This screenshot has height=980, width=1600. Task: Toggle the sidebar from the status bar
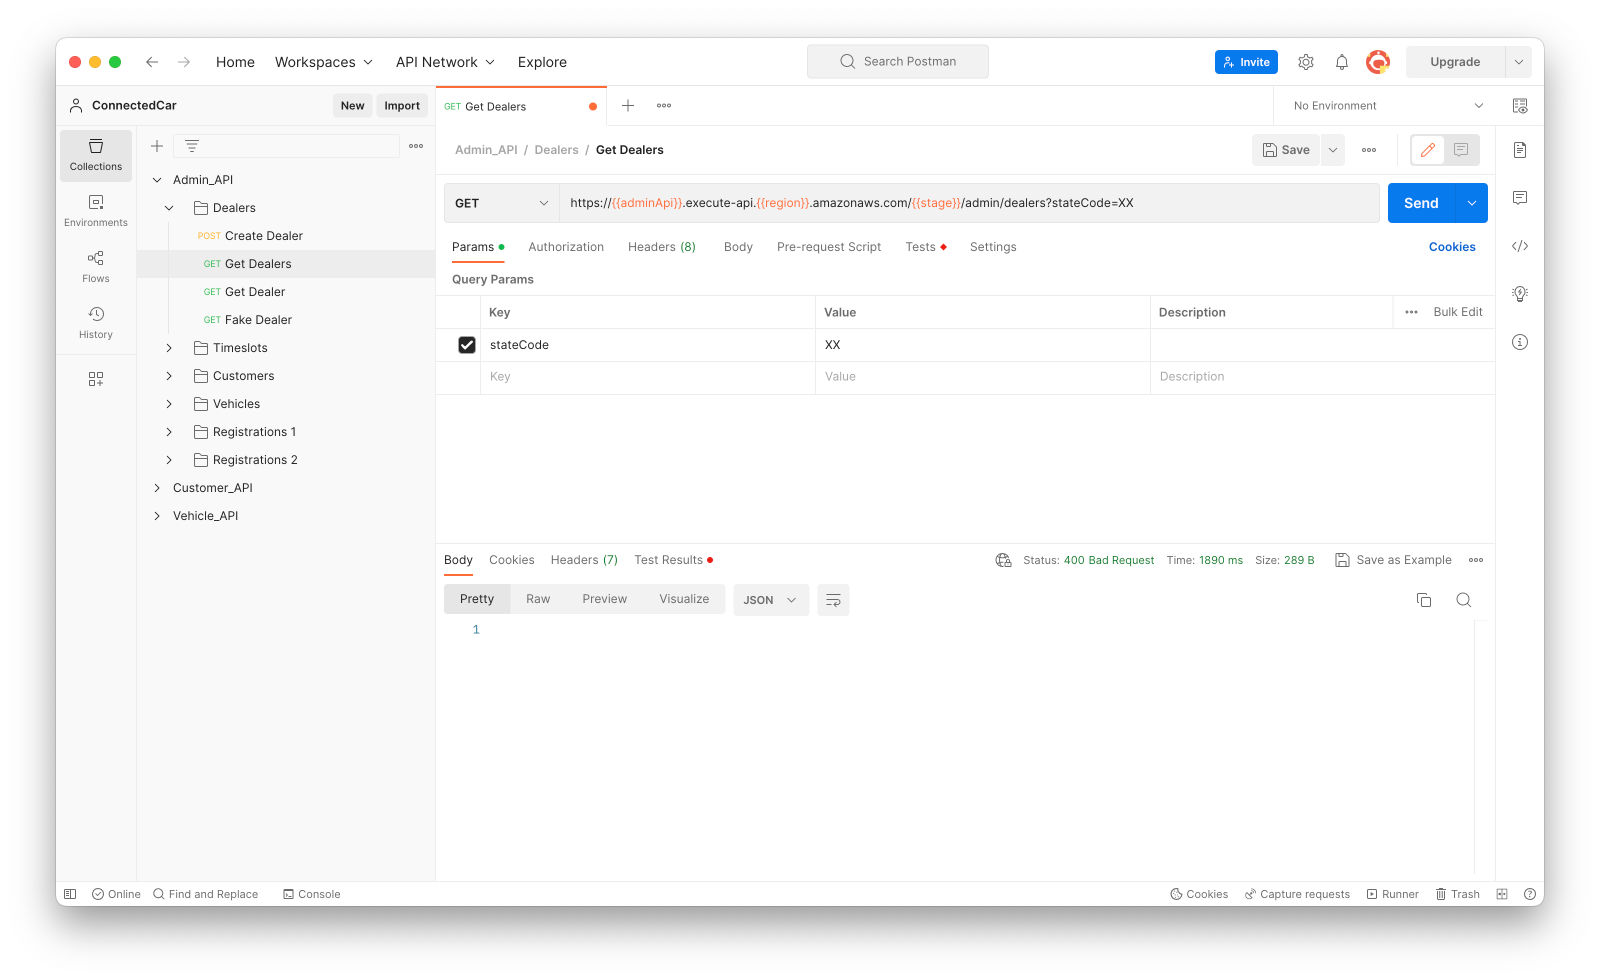pyautogui.click(x=70, y=894)
